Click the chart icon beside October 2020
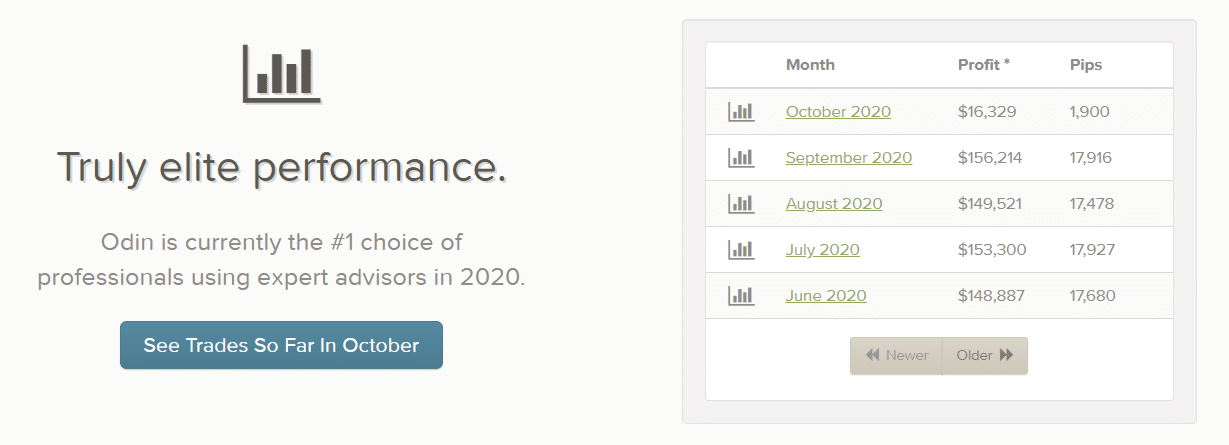1229x445 pixels. pos(741,112)
